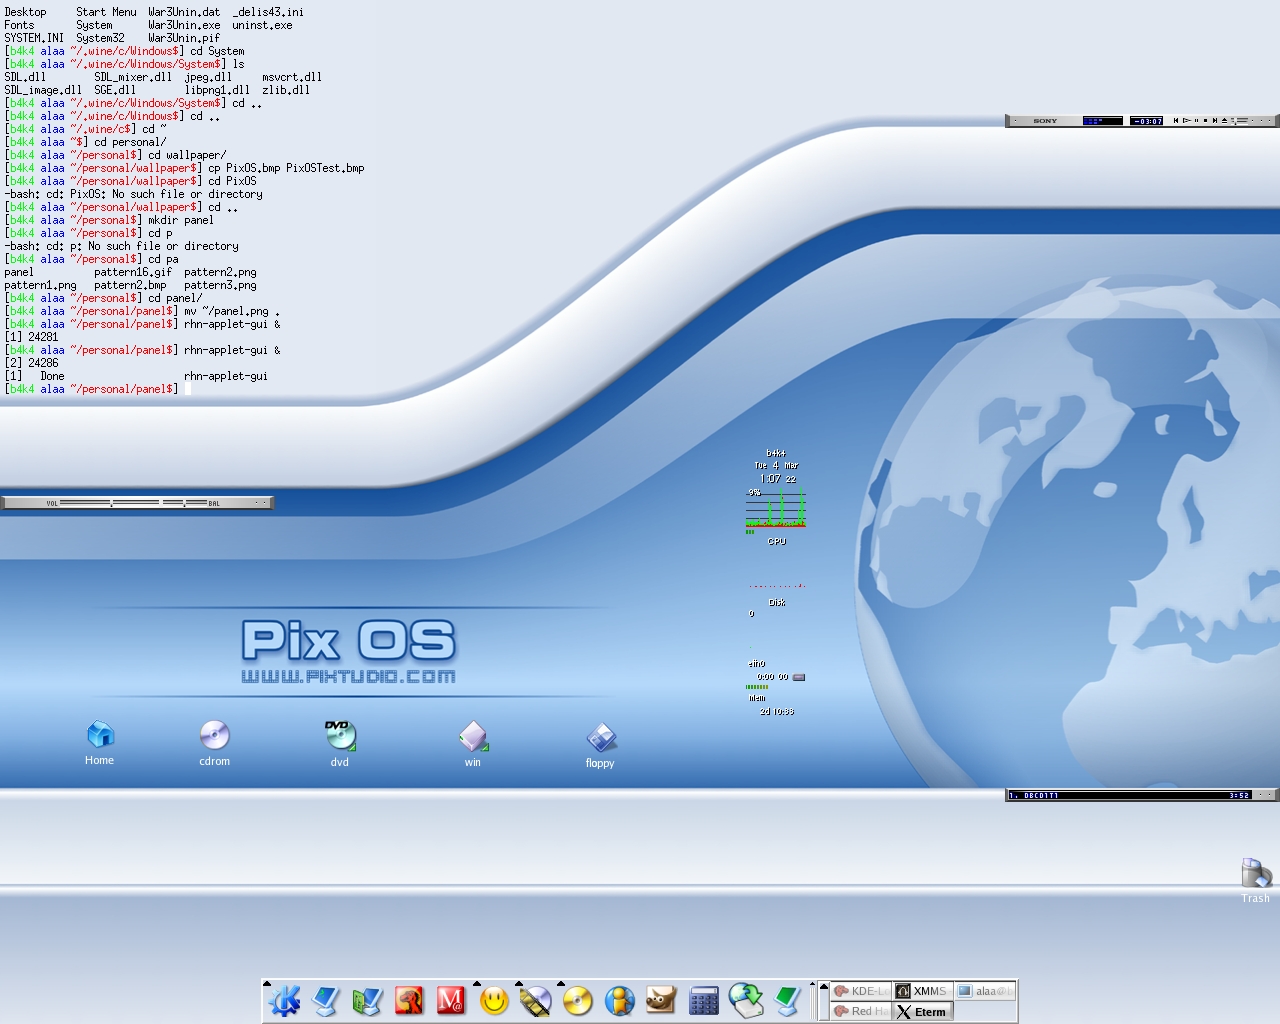Open the red M@ mail icon
1280x1024 pixels.
(x=451, y=1001)
